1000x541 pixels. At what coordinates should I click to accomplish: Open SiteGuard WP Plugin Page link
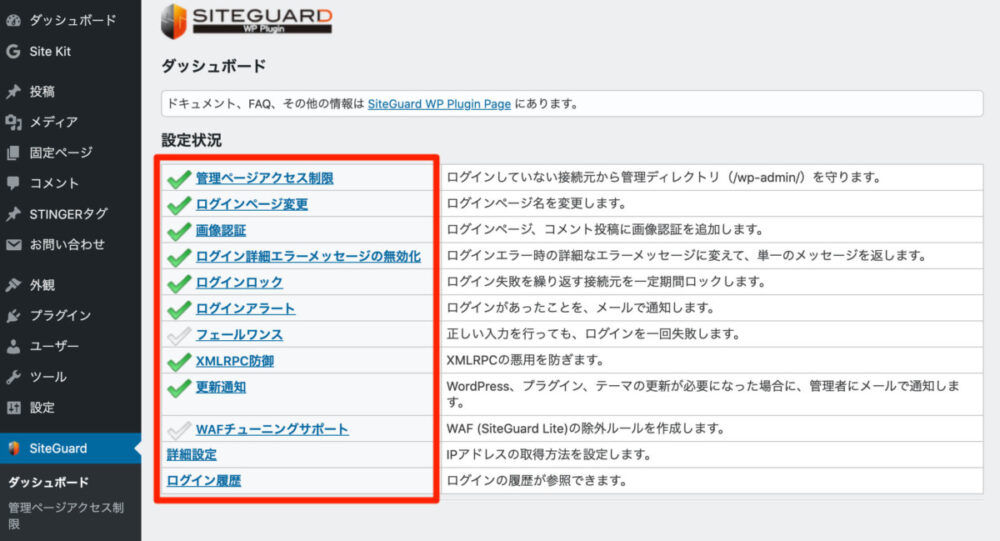[x=439, y=104]
